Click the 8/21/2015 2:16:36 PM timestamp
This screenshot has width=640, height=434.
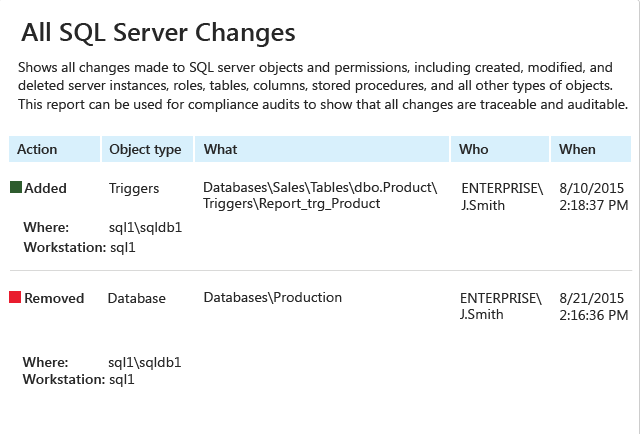pyautogui.click(x=593, y=306)
